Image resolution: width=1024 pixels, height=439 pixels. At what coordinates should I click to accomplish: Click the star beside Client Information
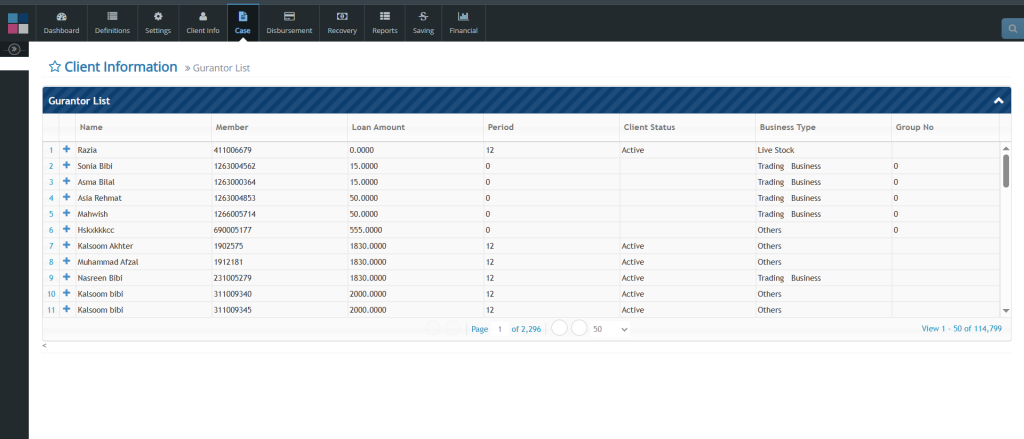tap(55, 67)
